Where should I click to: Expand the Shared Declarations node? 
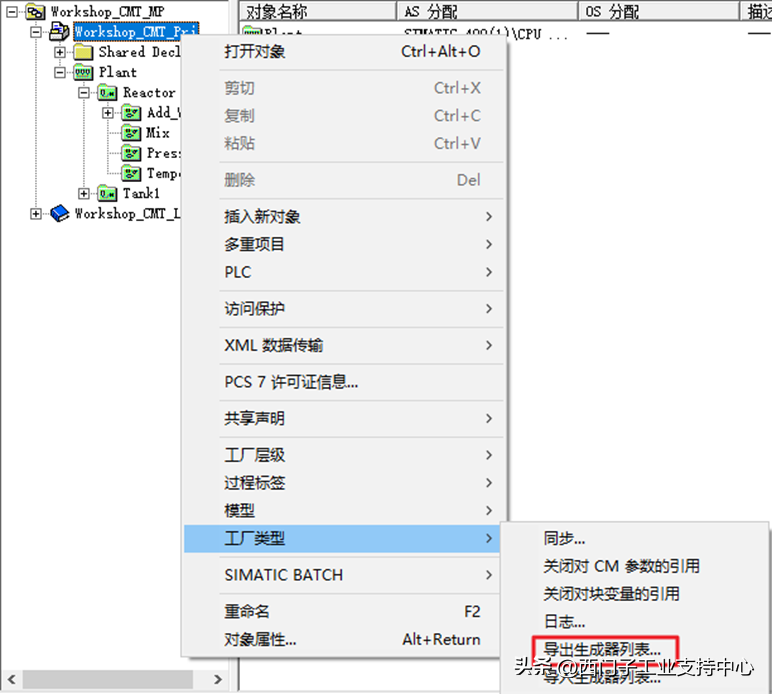(x=60, y=52)
